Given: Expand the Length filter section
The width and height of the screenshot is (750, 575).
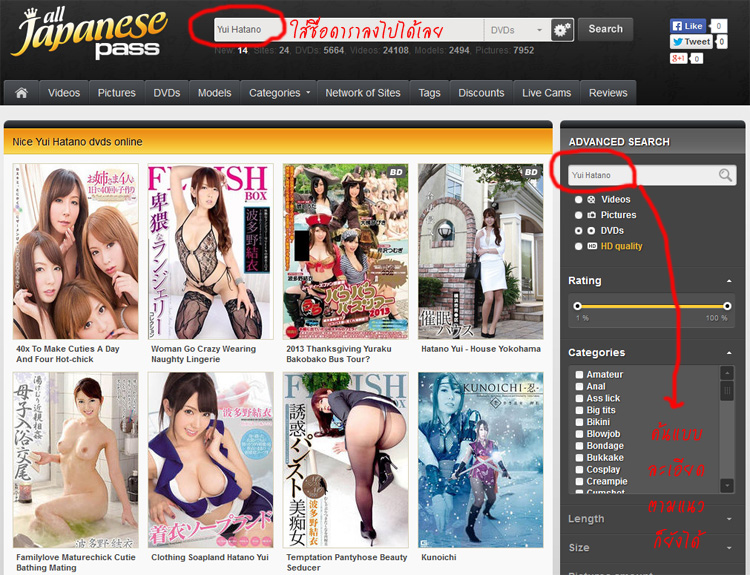Looking at the screenshot, I should tap(729, 519).
